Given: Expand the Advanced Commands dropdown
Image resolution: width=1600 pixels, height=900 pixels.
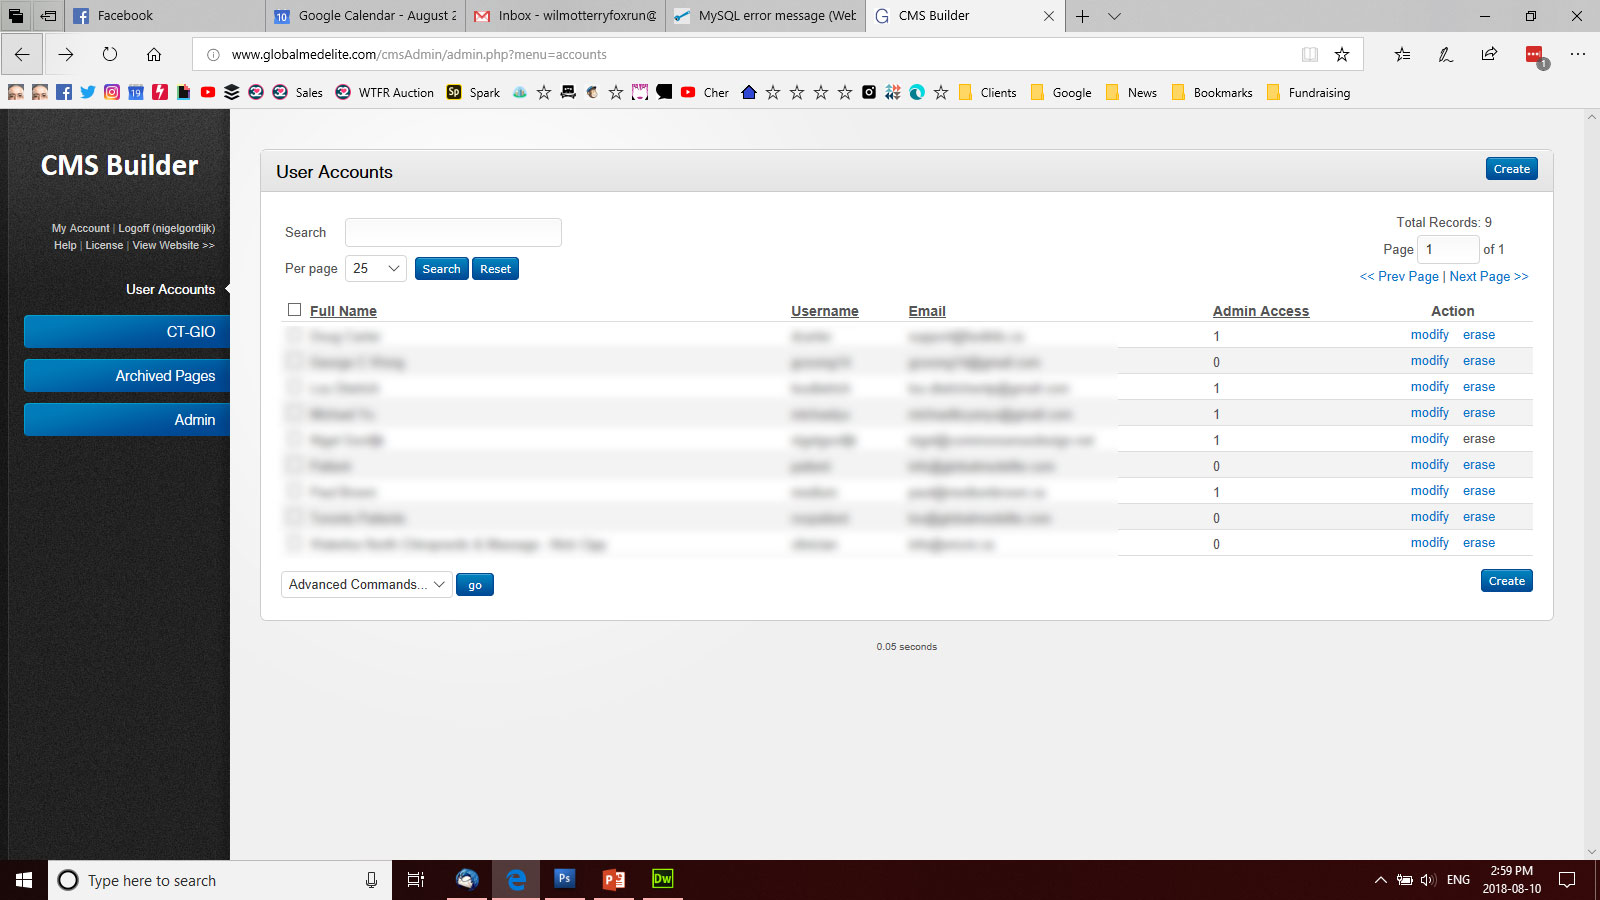Looking at the screenshot, I should [366, 584].
